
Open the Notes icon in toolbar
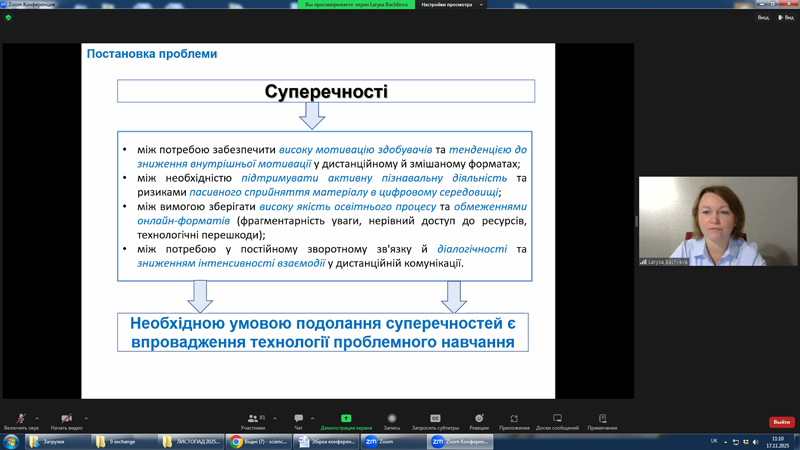click(x=602, y=419)
